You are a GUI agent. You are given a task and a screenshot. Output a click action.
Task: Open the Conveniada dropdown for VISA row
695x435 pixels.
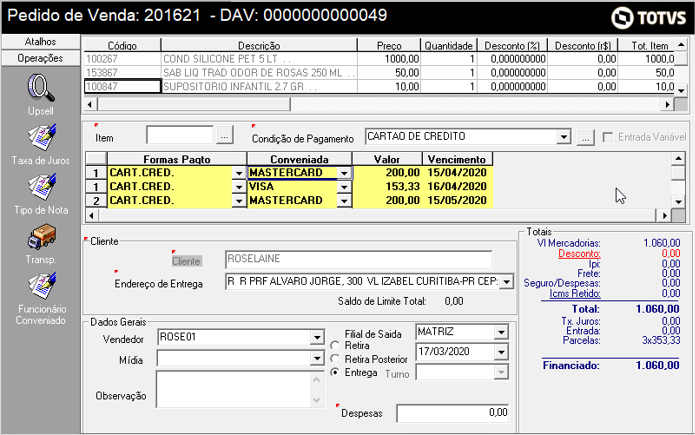(344, 187)
